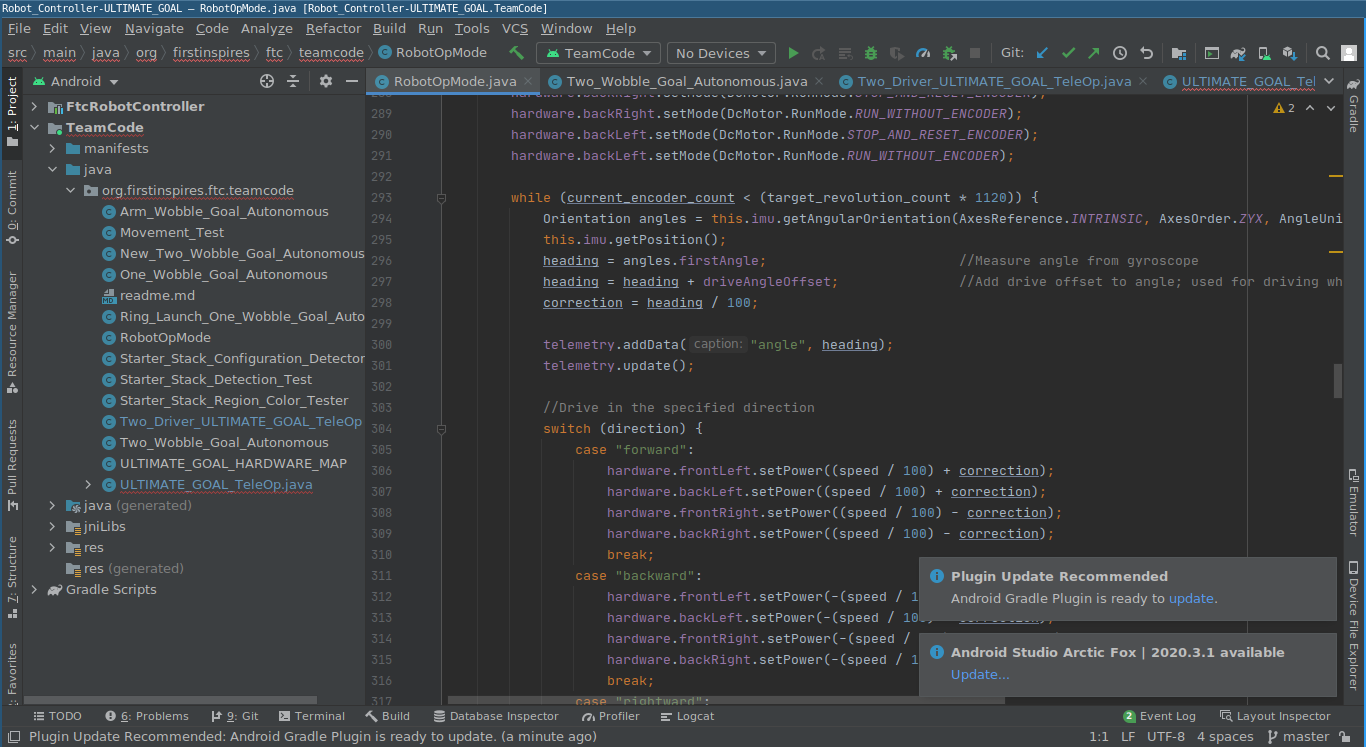Open Project panel settings gear
1366x747 pixels.
pyautogui.click(x=326, y=81)
